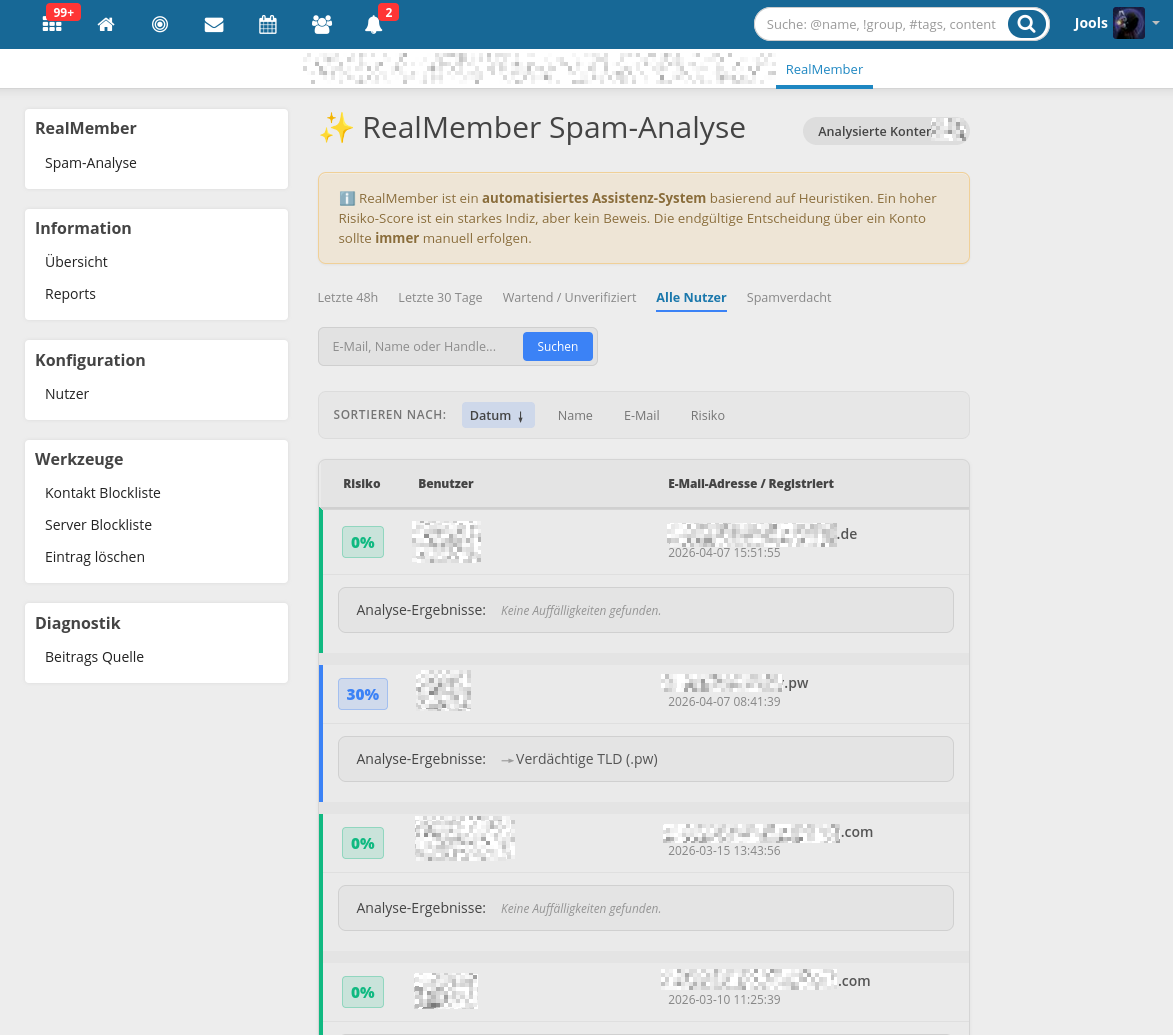The width and height of the screenshot is (1173, 1035).
Task: Click the 30% risk score badge
Action: tap(362, 694)
